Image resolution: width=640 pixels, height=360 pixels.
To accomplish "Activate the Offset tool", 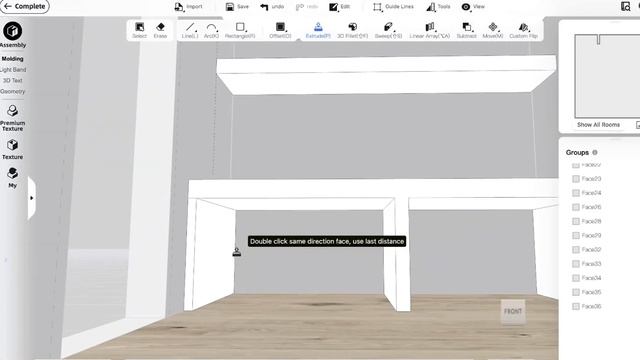I will [280, 30].
